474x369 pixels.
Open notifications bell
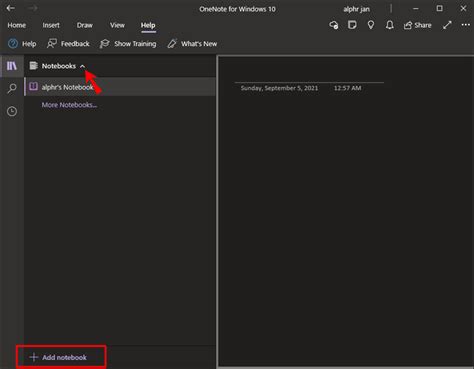[x=389, y=25]
